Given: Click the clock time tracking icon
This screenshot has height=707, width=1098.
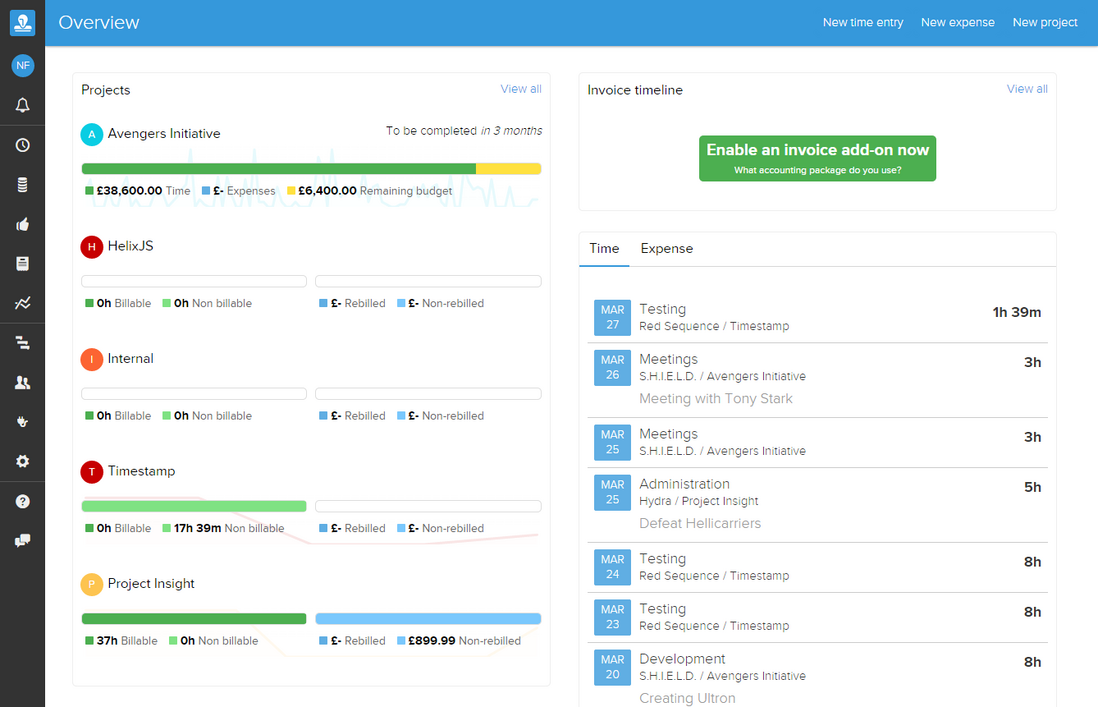Looking at the screenshot, I should [x=22, y=145].
